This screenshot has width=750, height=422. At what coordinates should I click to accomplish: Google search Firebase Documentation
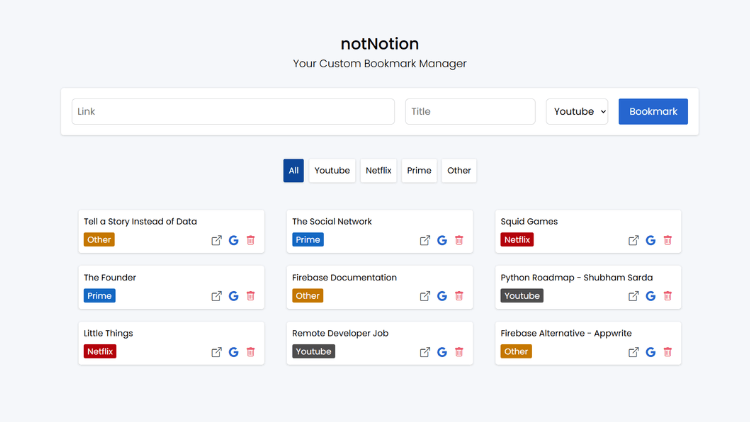[x=442, y=296]
